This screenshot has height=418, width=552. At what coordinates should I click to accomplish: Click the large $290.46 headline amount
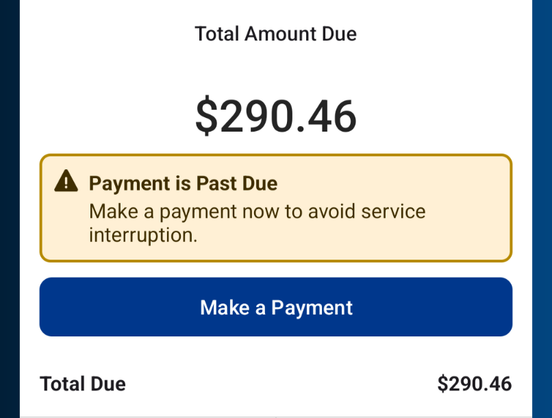tap(276, 116)
